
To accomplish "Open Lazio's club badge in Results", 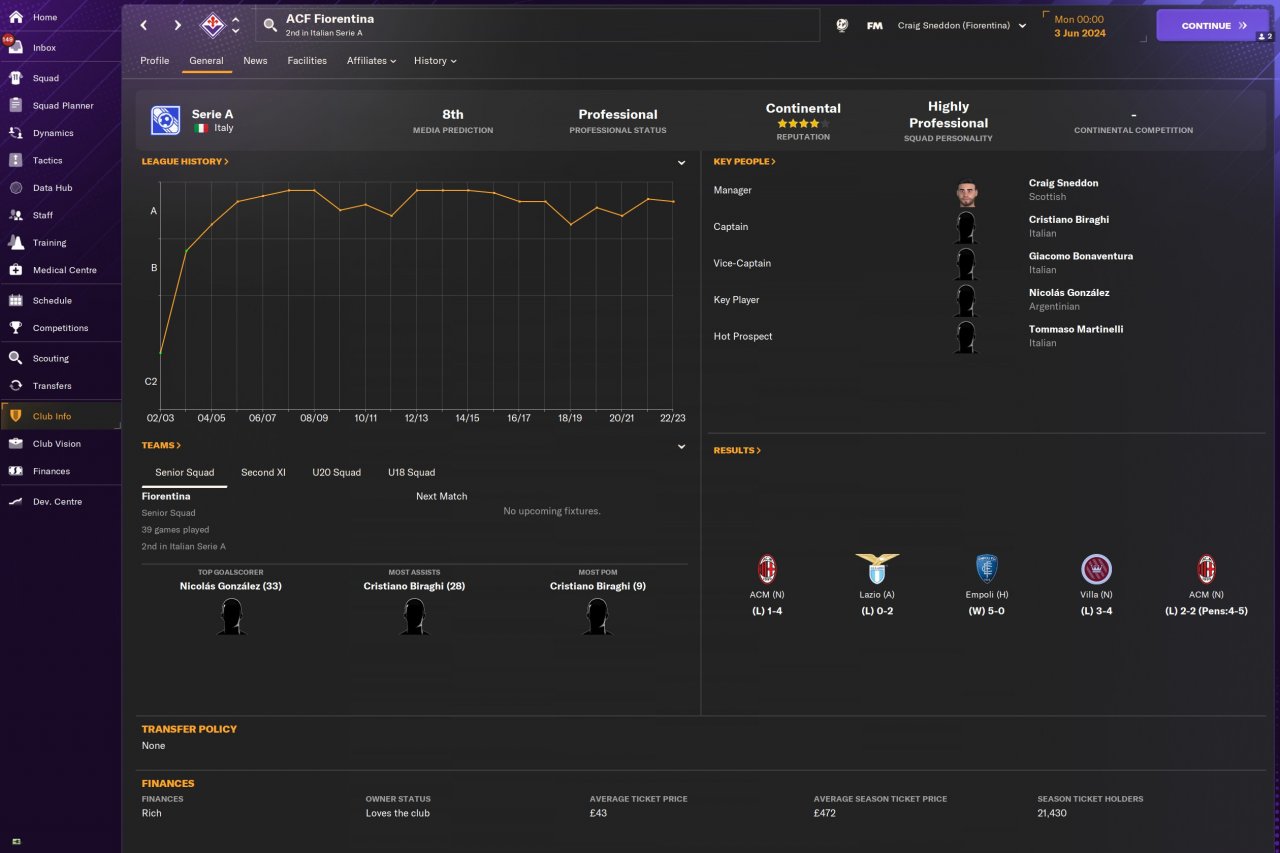I will 877,568.
